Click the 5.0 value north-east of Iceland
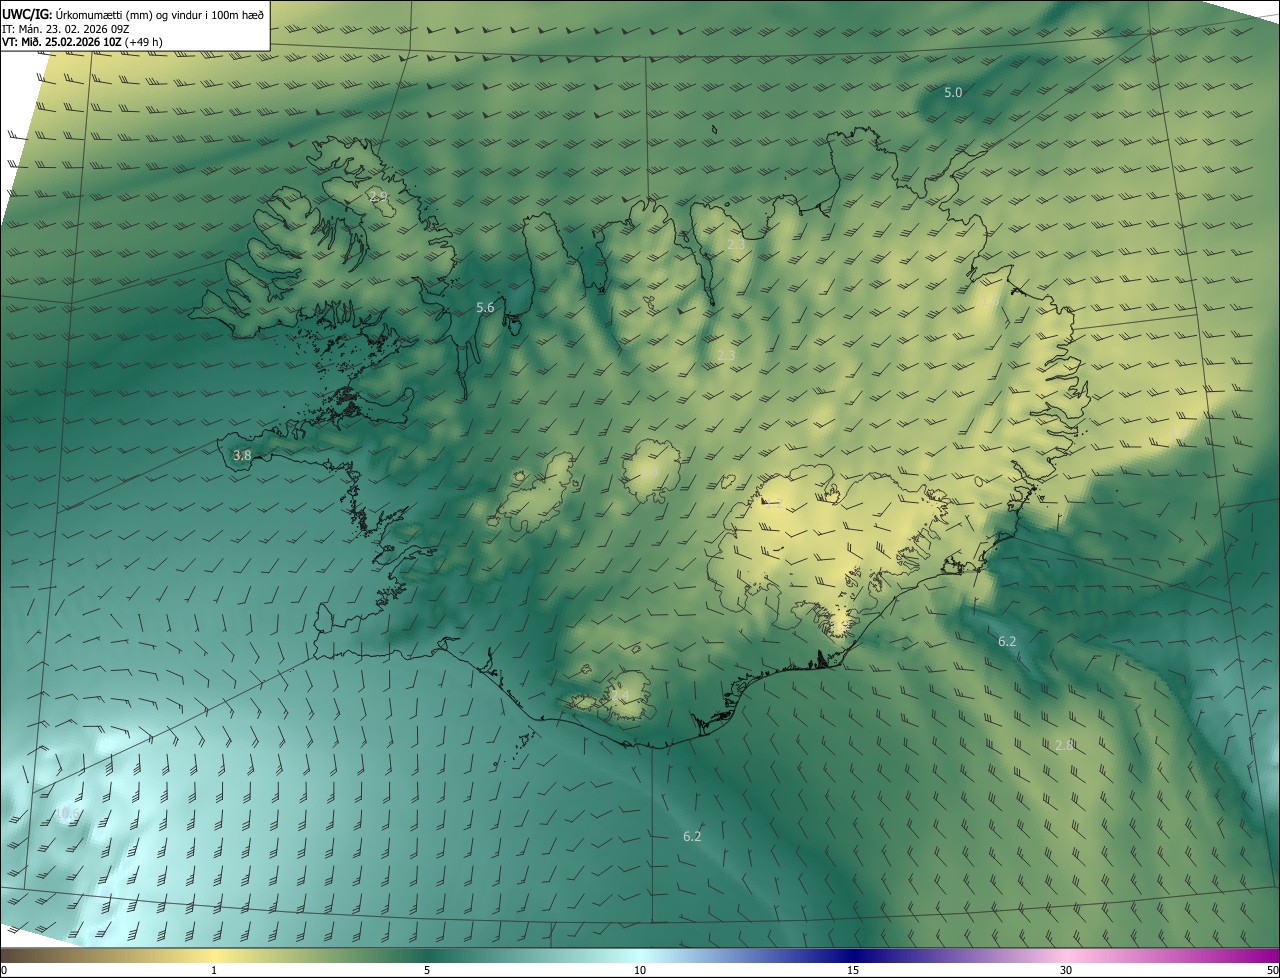The height and width of the screenshot is (978, 1280). pos(953,92)
